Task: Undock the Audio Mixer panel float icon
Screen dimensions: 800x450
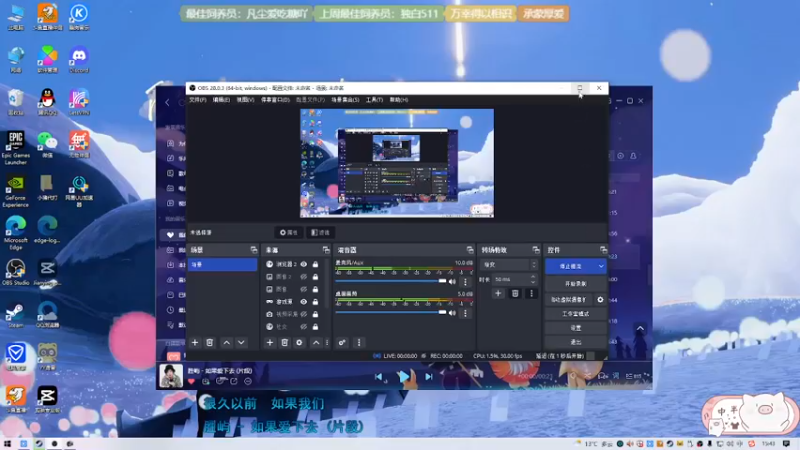Action: pos(470,250)
